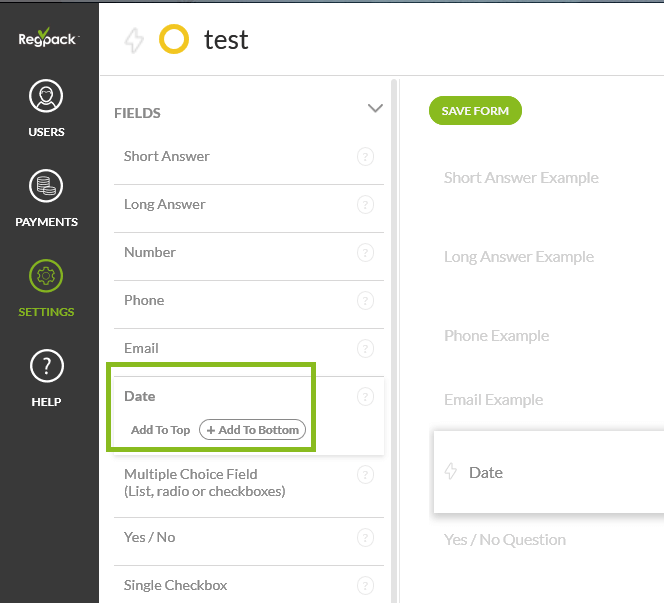Viewport: 664px width, 603px height.
Task: Click the Email Example form field
Action: click(493, 400)
